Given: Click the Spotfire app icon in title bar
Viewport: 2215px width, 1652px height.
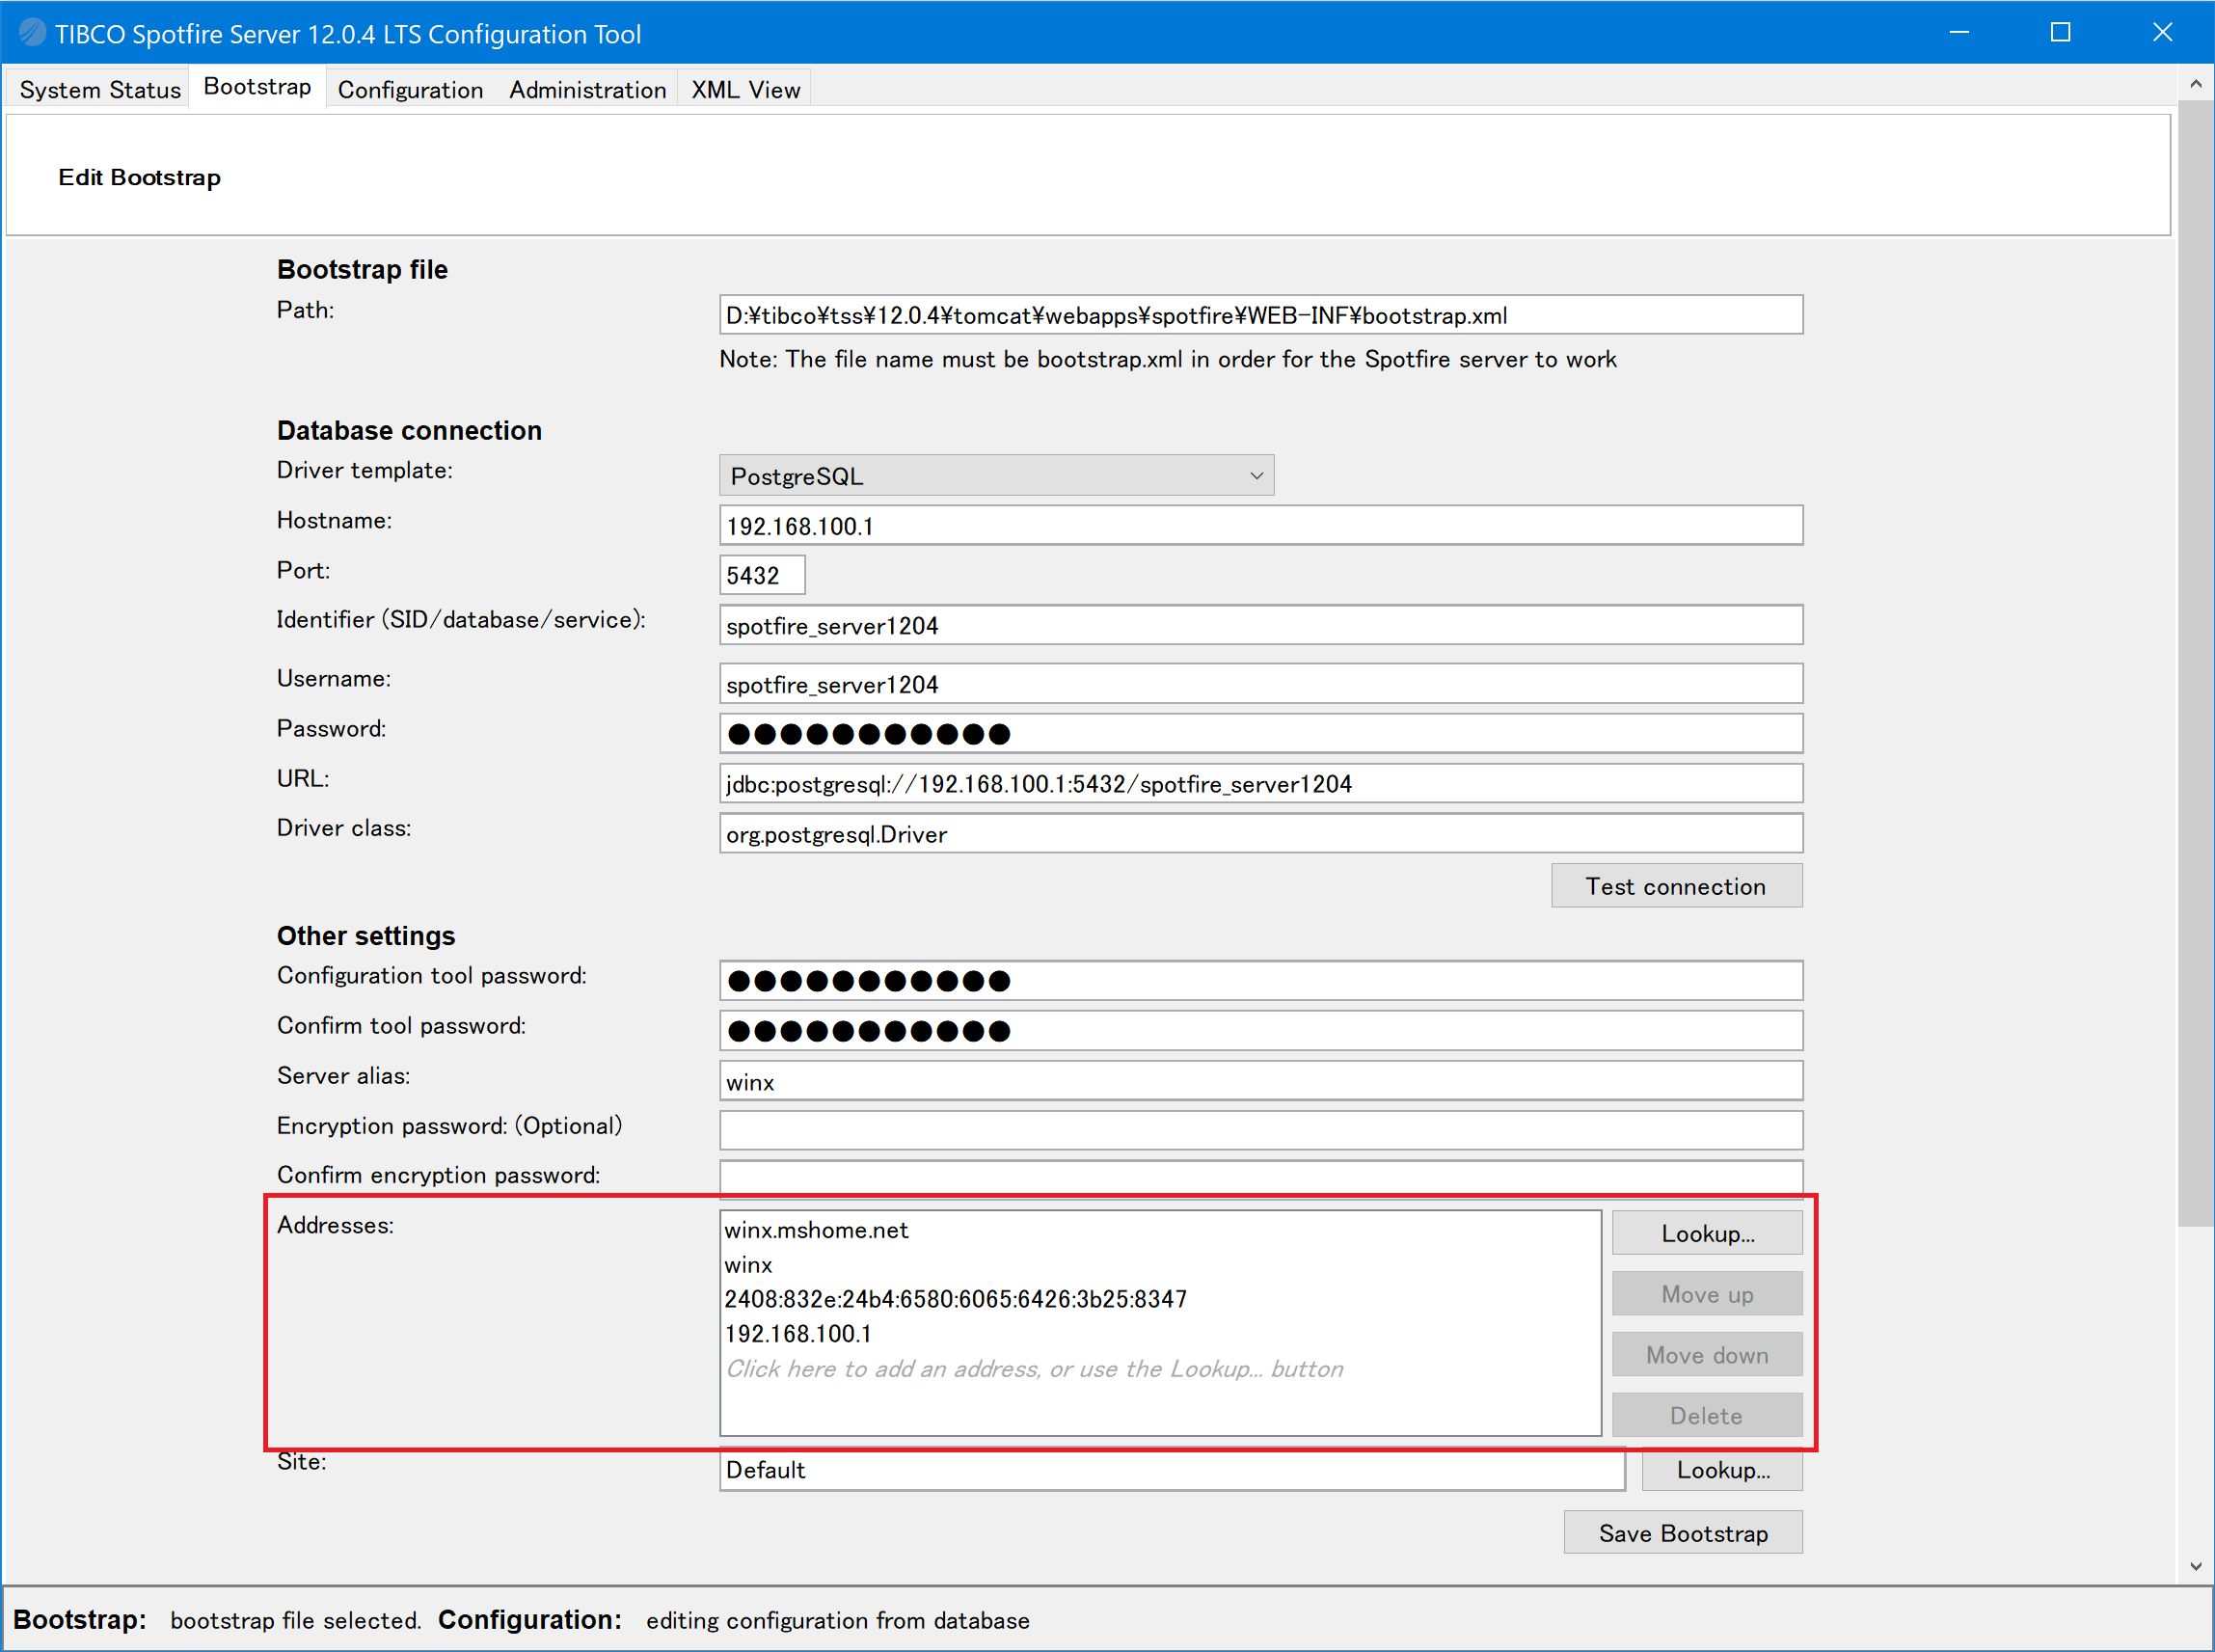Looking at the screenshot, I should [31, 33].
